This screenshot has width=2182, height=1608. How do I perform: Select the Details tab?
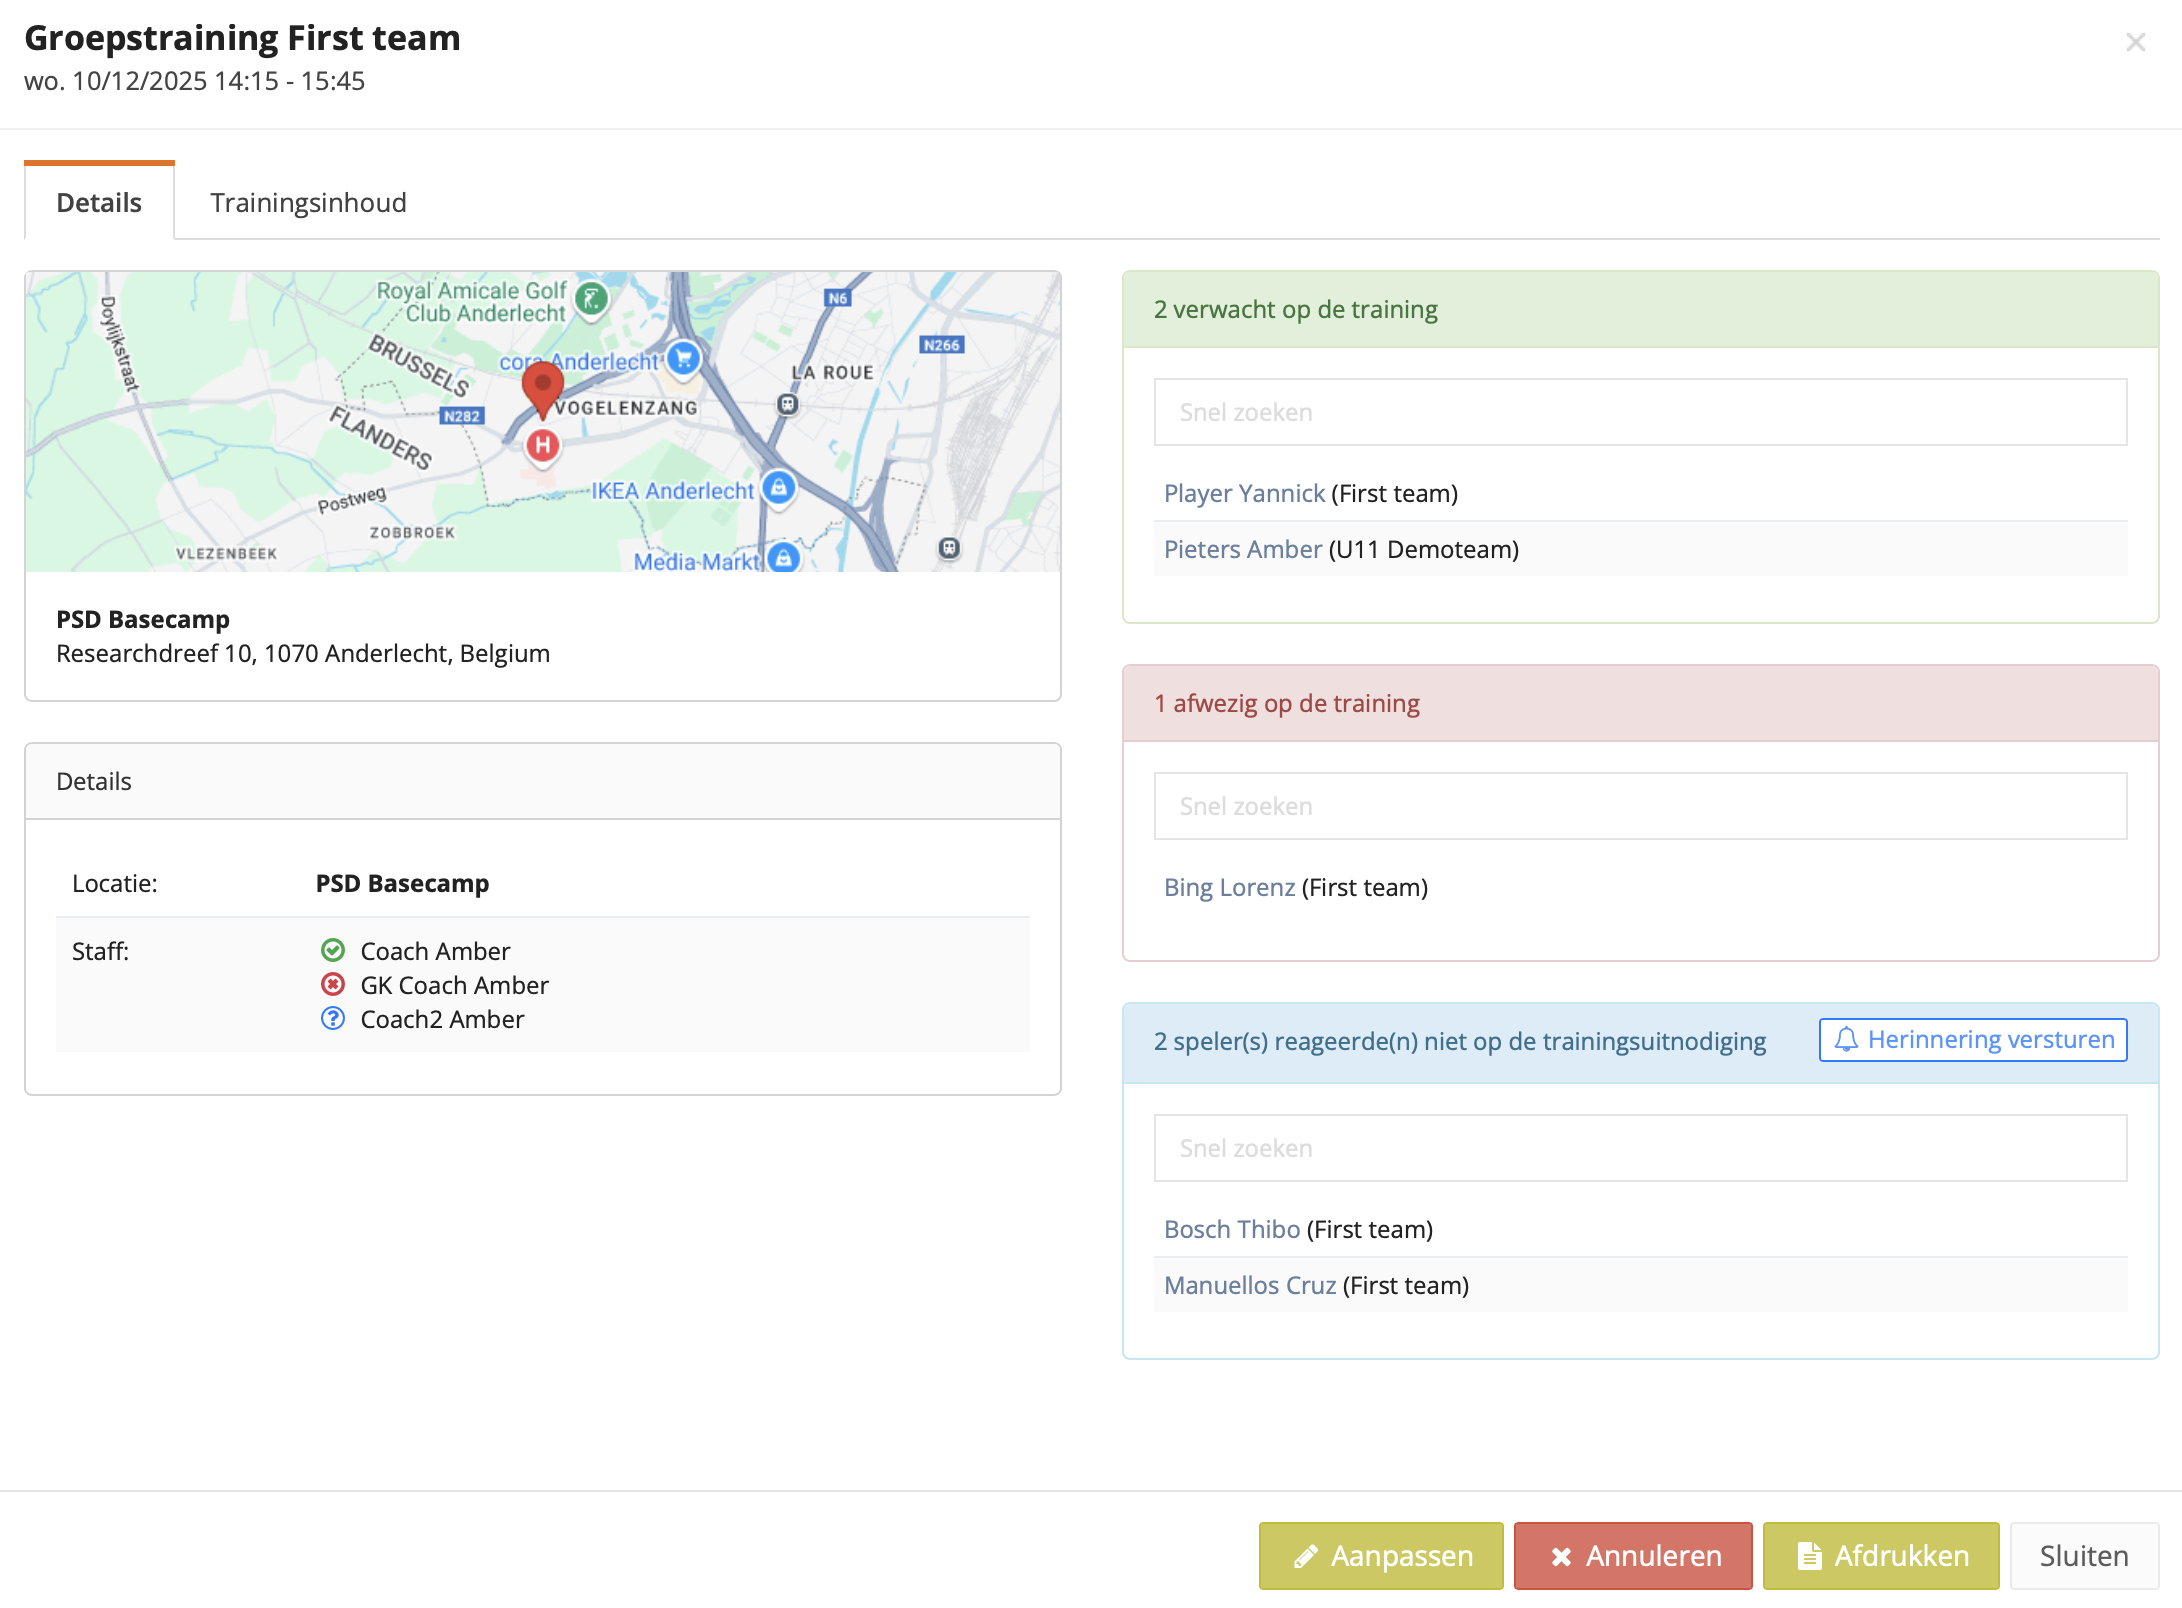point(99,203)
